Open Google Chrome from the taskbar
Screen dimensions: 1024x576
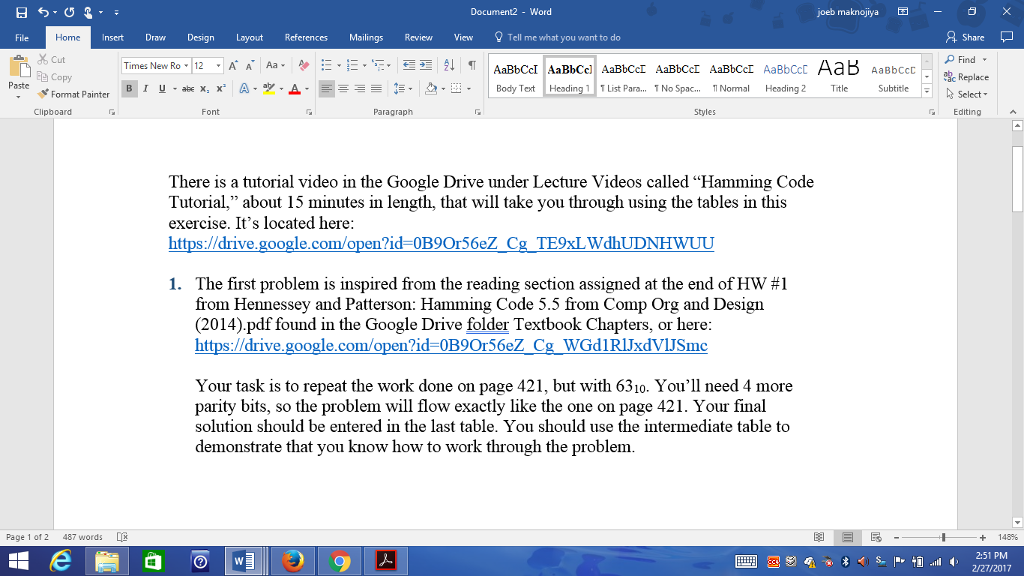[x=338, y=560]
